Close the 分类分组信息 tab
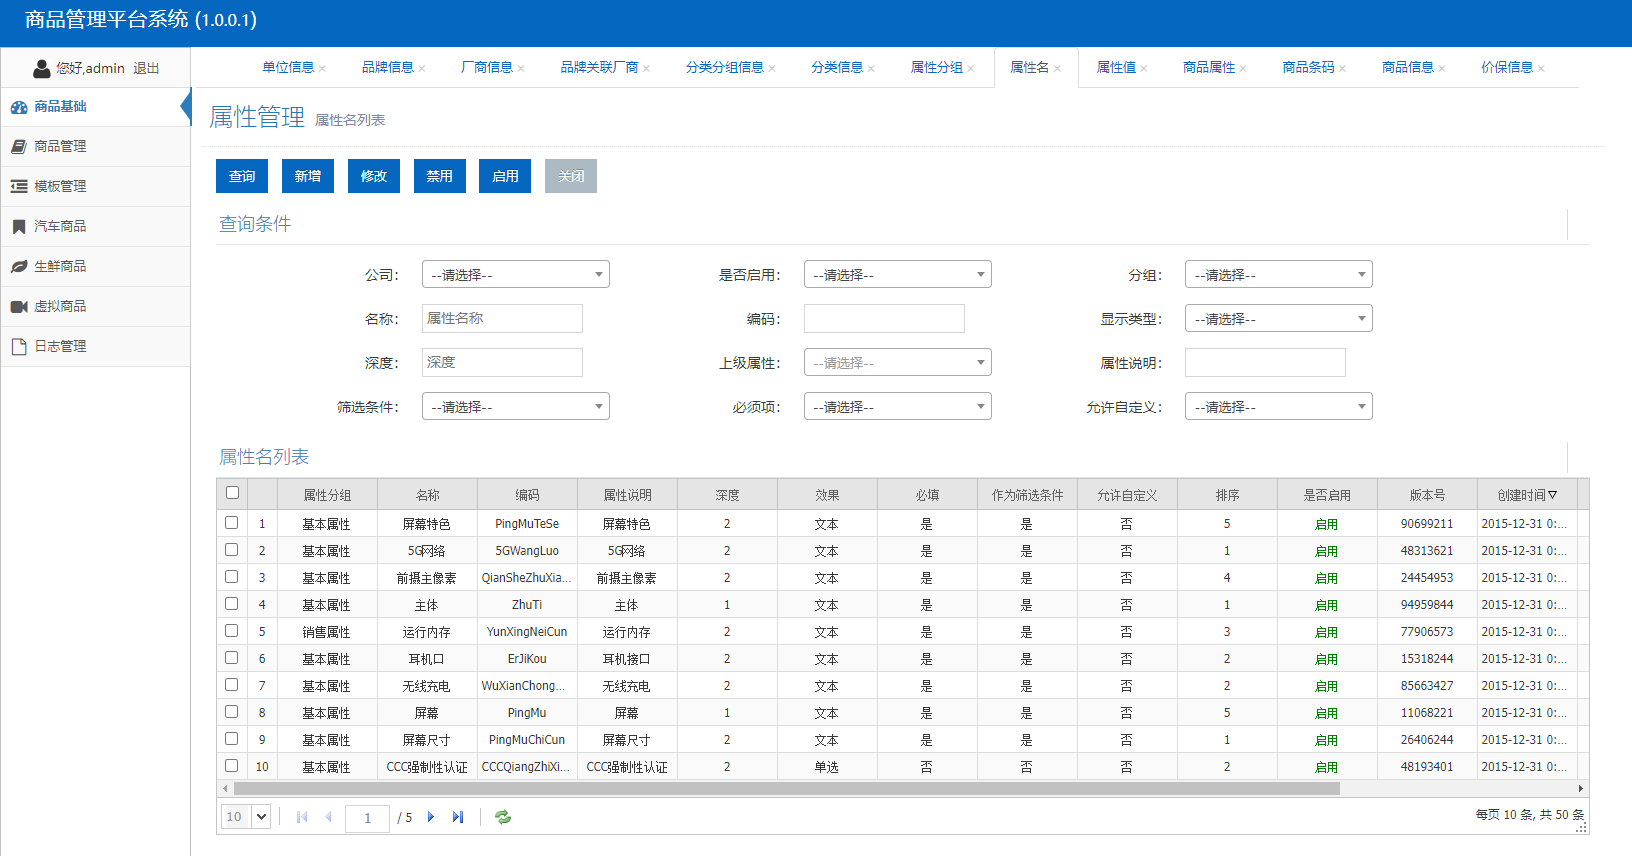1632x856 pixels. point(772,69)
